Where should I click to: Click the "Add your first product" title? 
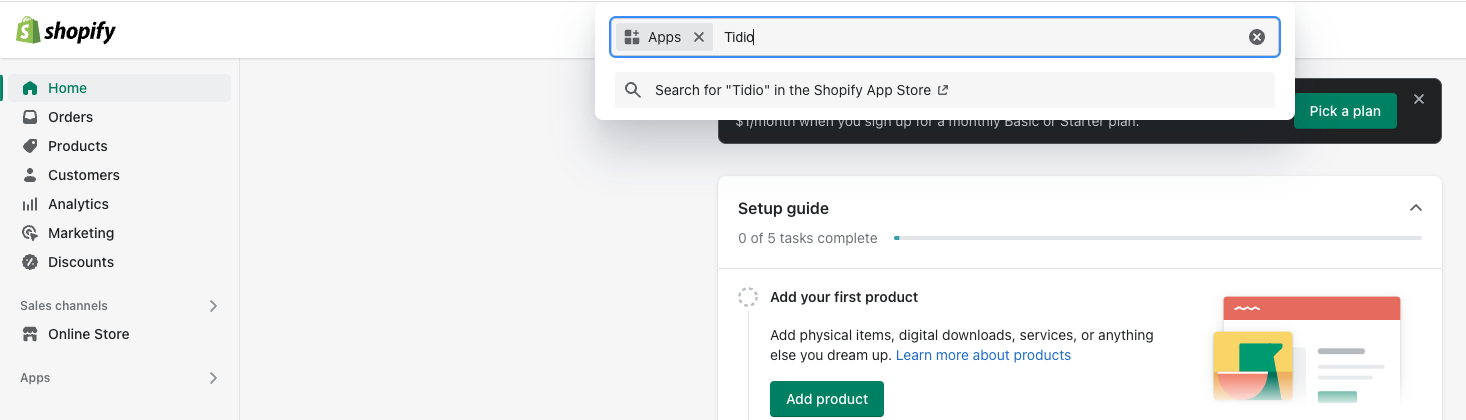tap(844, 297)
